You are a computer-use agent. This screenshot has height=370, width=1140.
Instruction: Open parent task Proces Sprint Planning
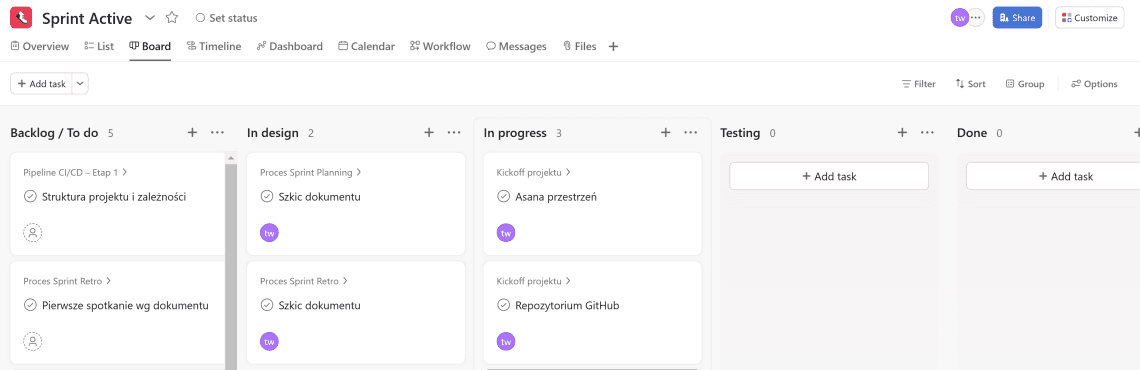(311, 172)
